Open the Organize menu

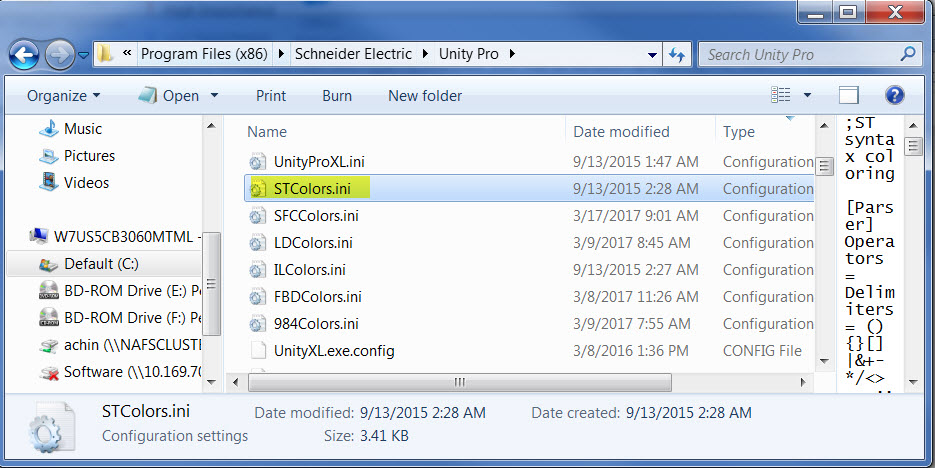[x=63, y=96]
